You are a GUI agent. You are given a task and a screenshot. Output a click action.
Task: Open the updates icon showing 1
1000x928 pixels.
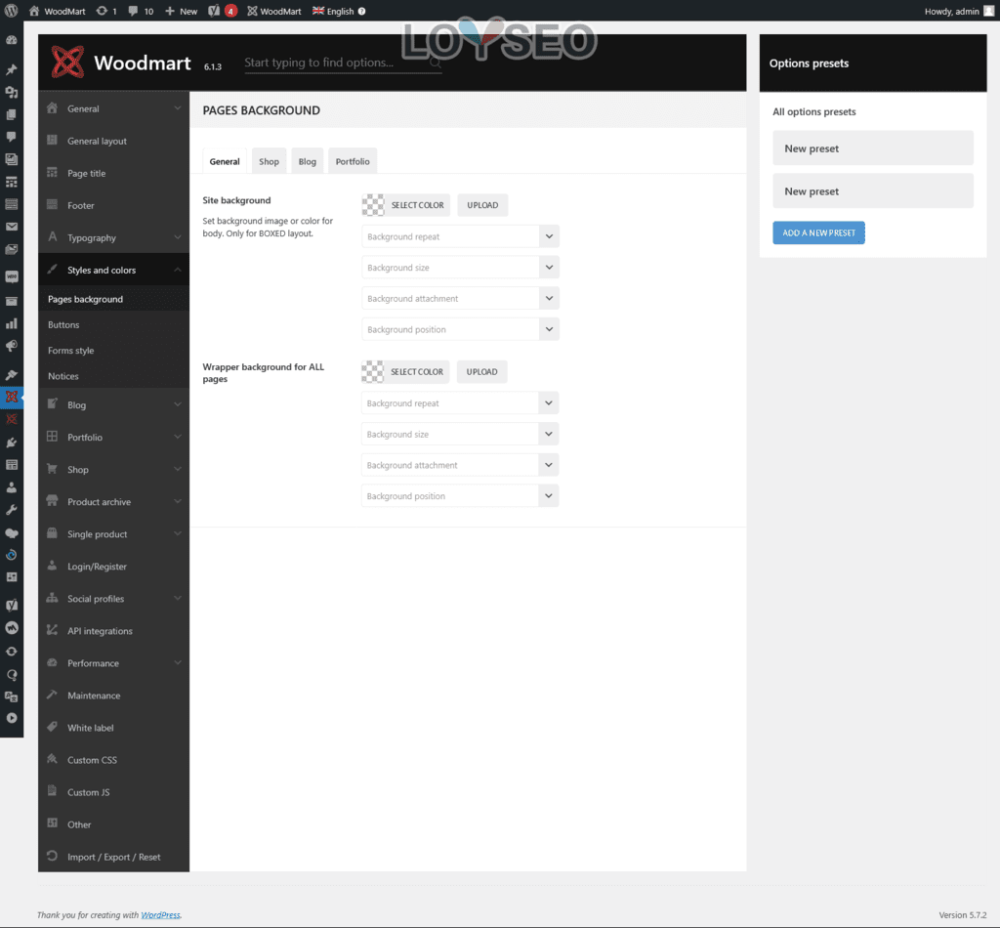tap(101, 11)
